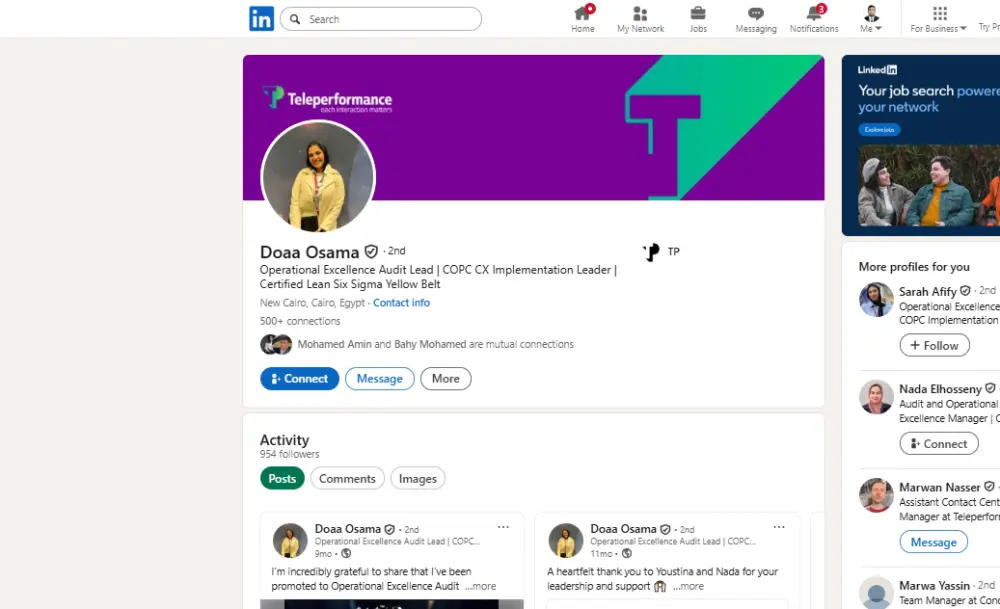Click author avatar on 9mo post

click(x=290, y=541)
